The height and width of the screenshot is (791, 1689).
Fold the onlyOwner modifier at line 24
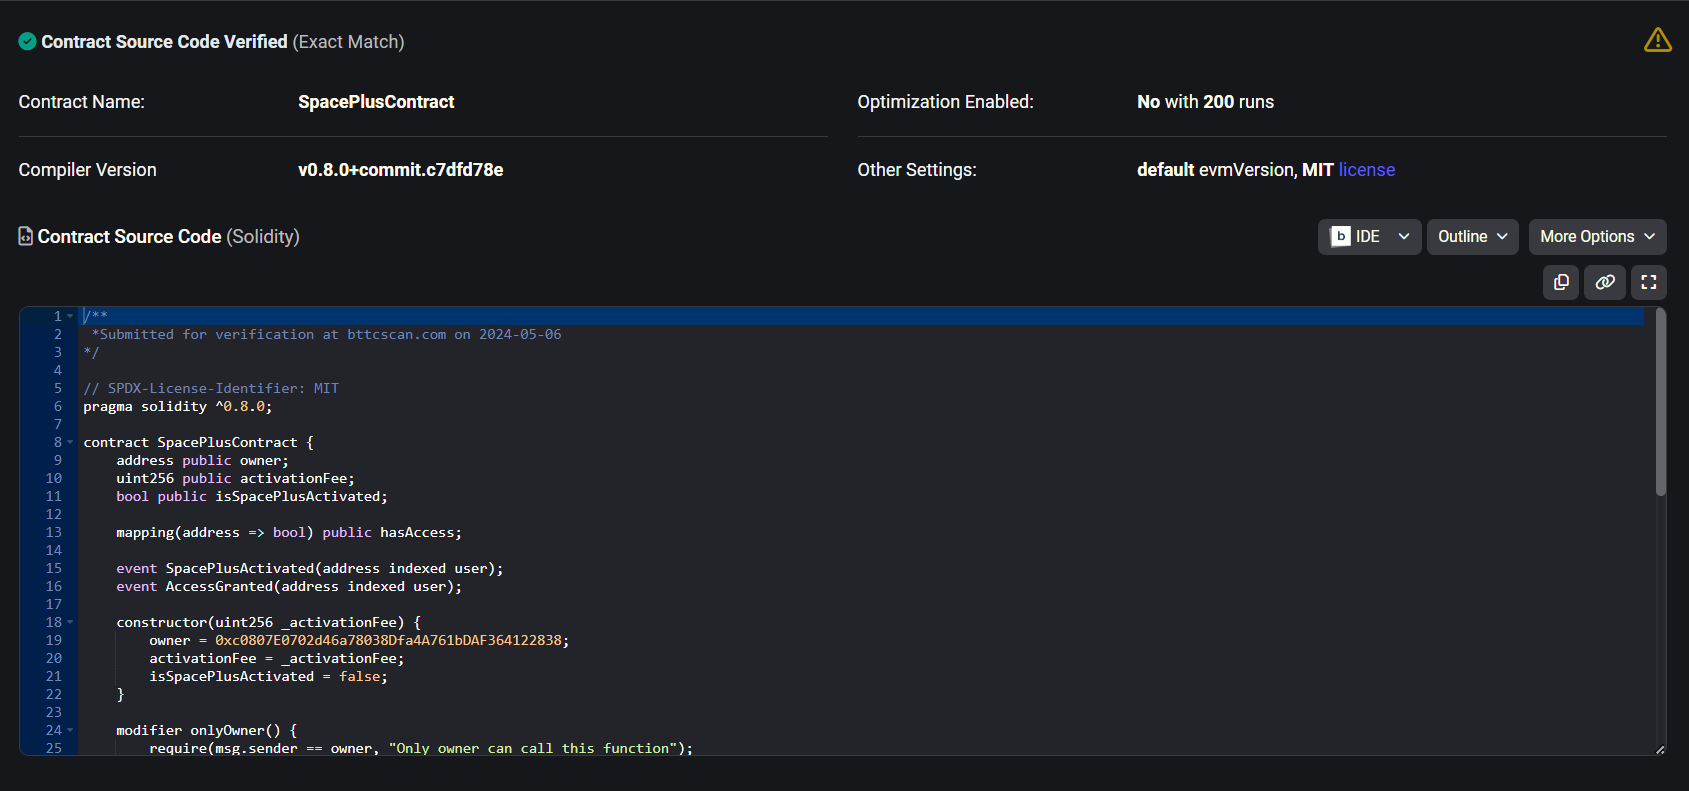pyautogui.click(x=70, y=731)
